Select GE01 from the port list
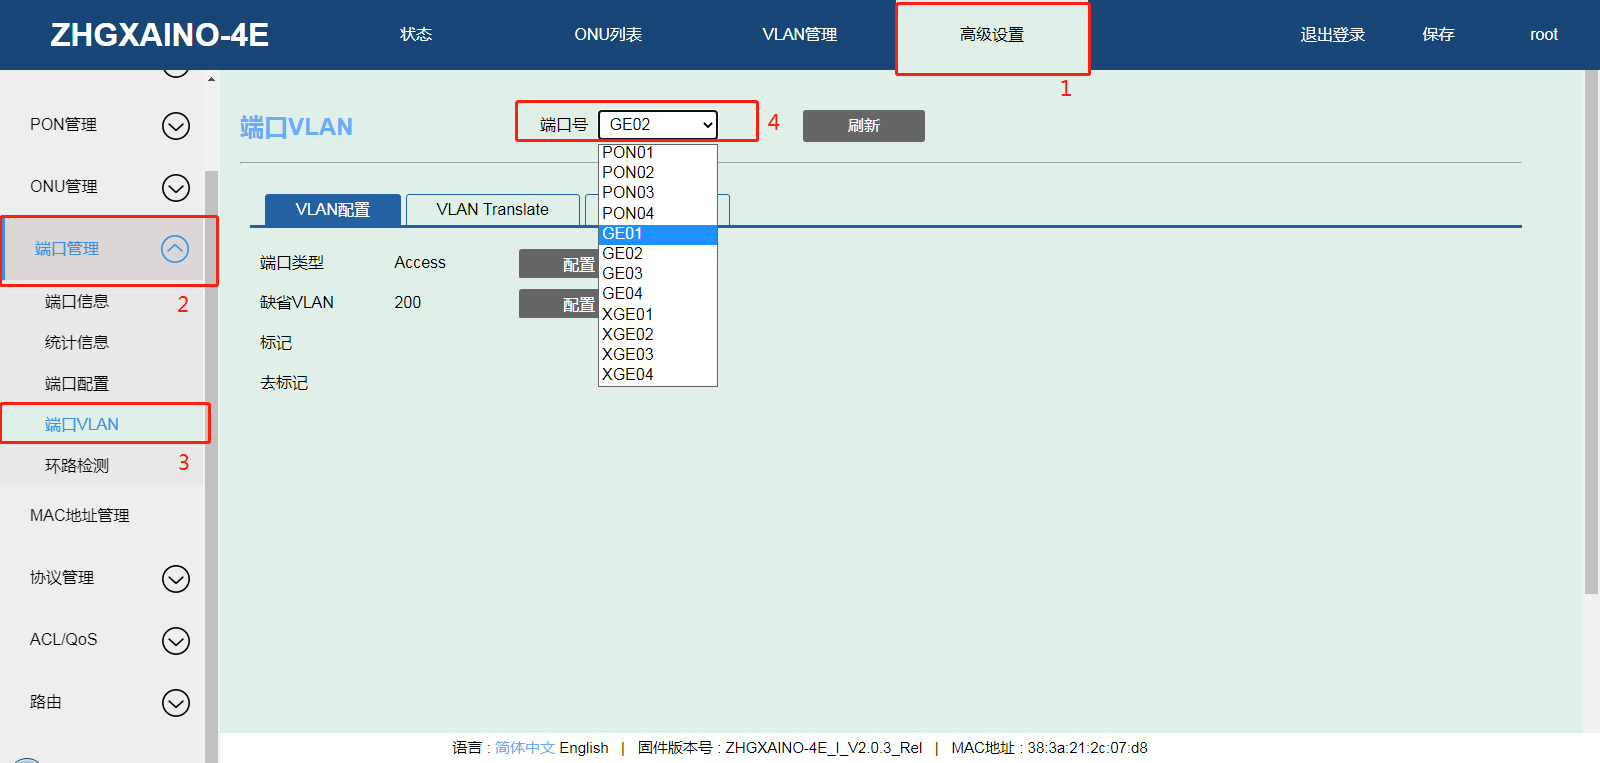 pyautogui.click(x=657, y=234)
